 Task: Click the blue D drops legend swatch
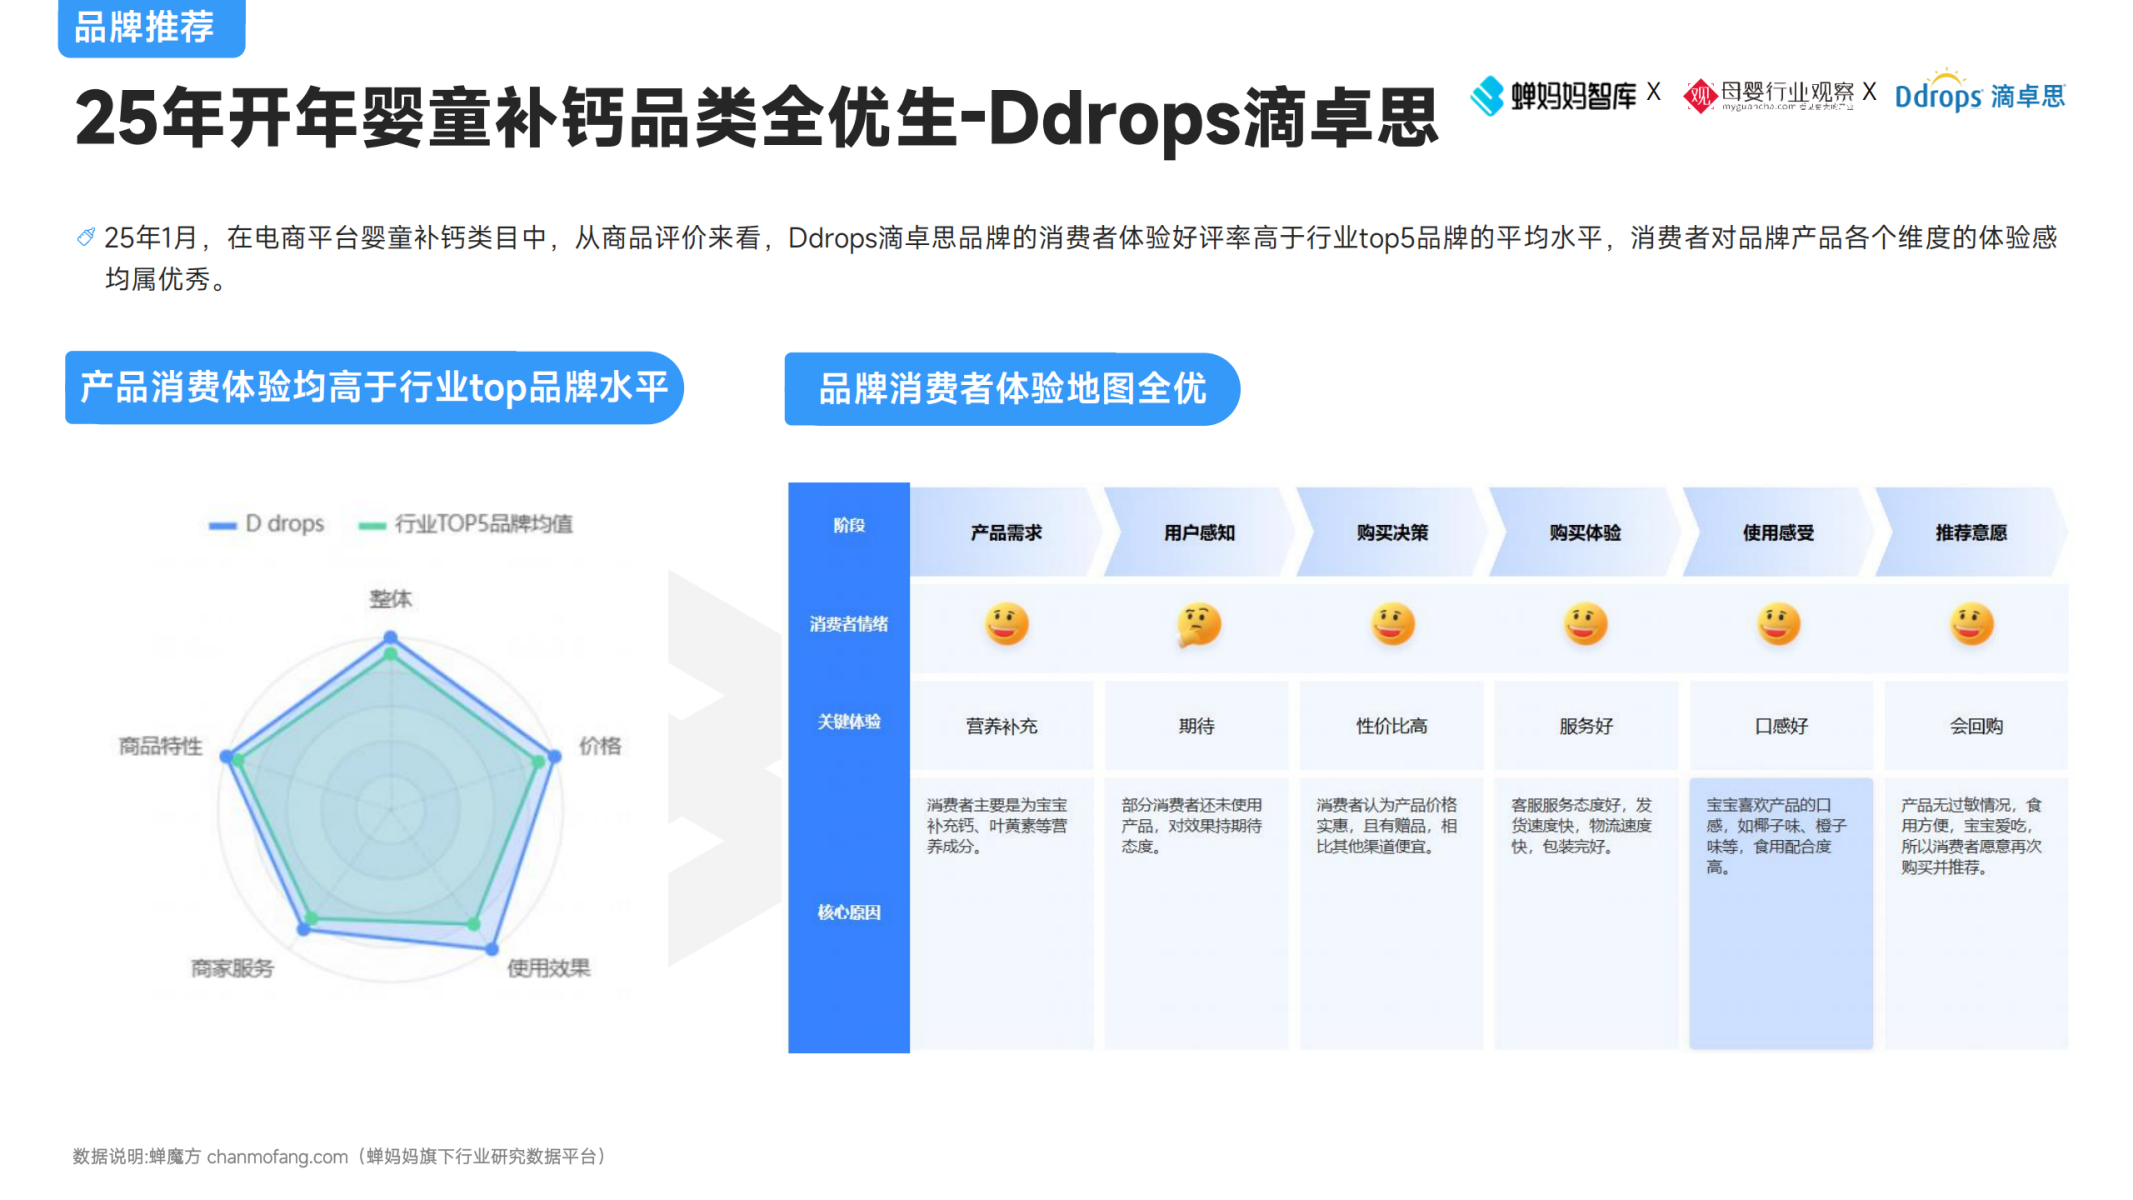(222, 525)
